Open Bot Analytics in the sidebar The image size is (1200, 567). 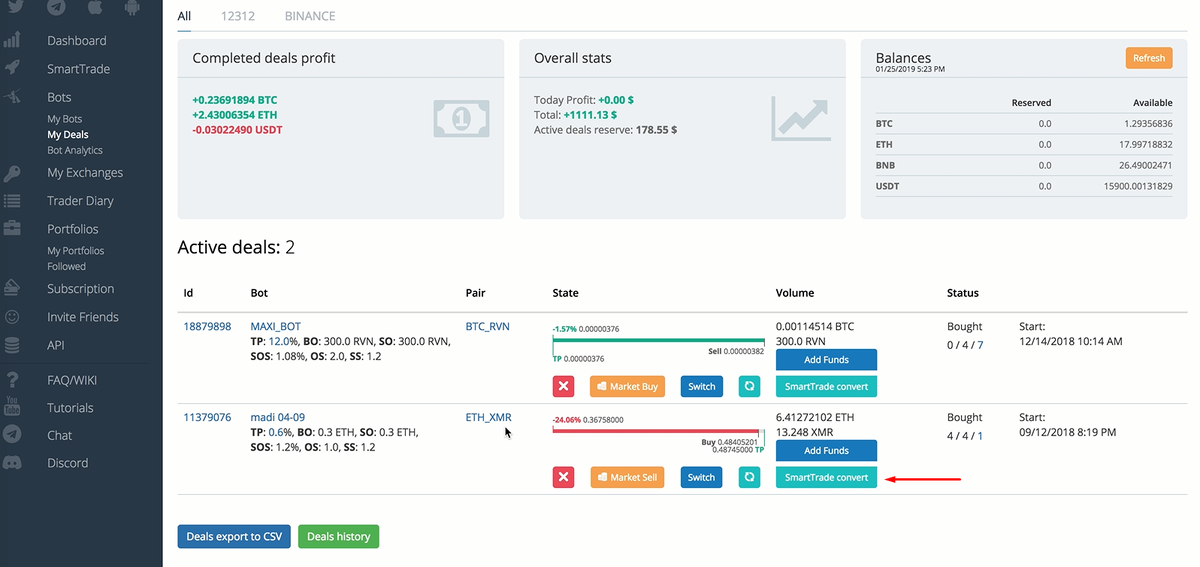point(75,150)
